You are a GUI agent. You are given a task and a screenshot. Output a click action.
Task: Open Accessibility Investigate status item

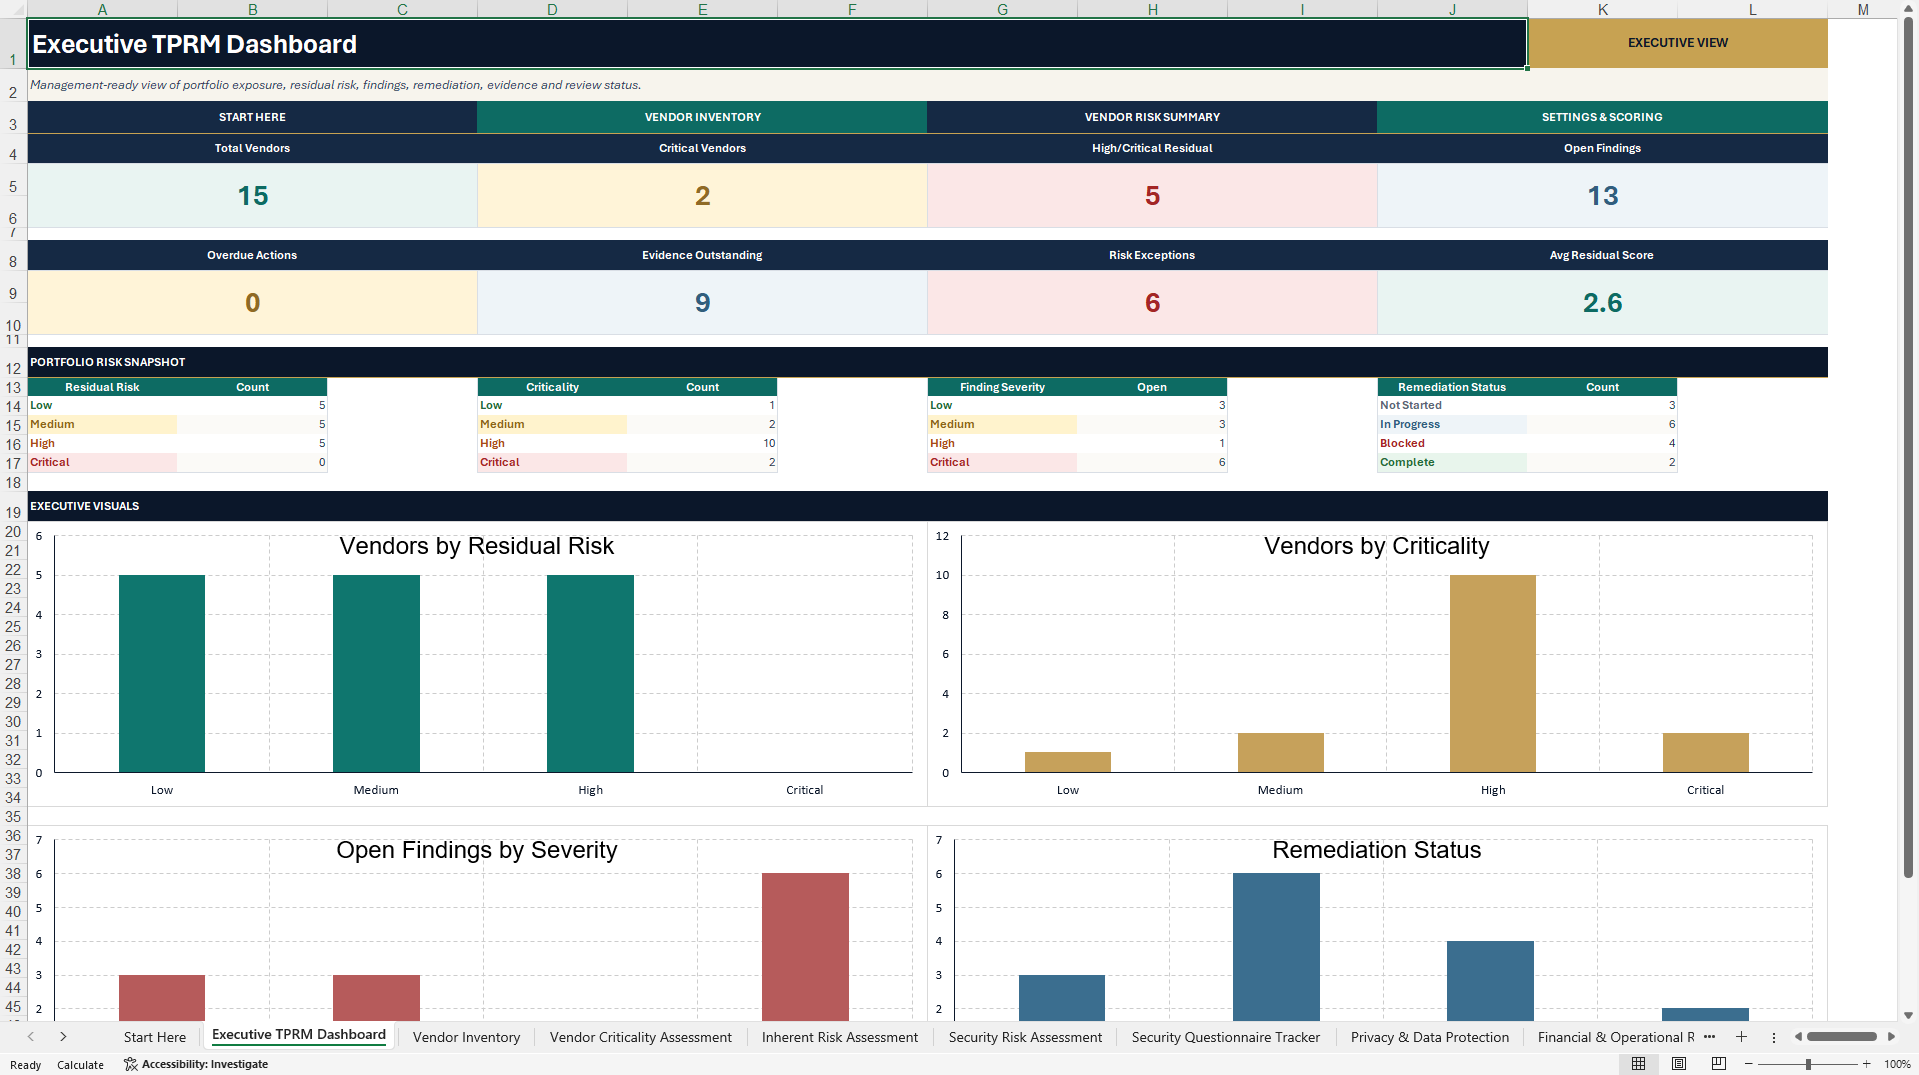[196, 1064]
